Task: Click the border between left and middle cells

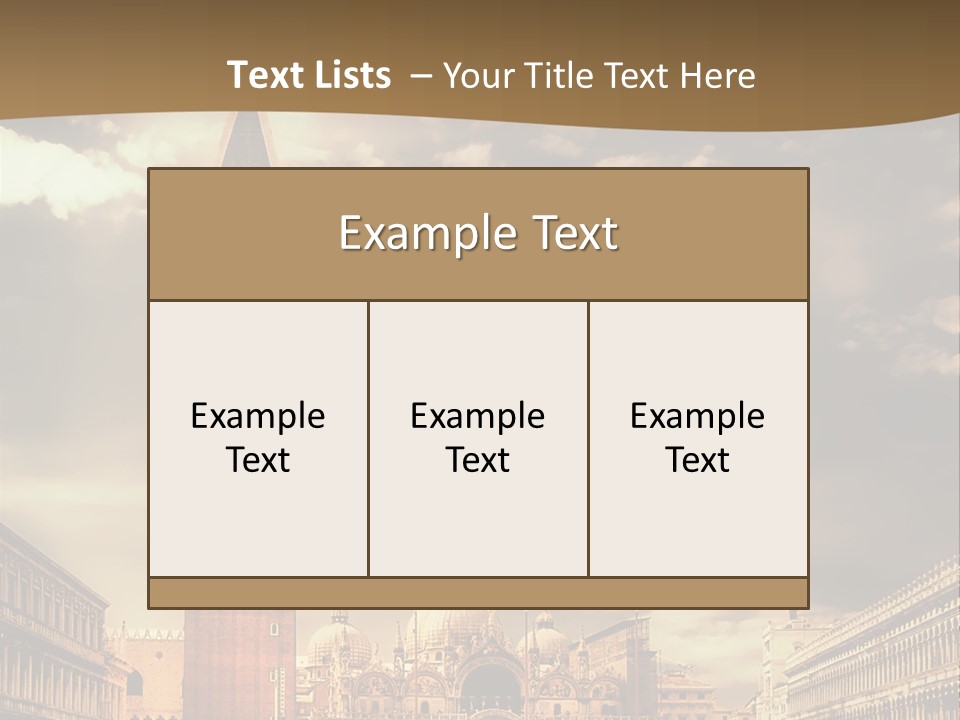Action: [x=370, y=438]
